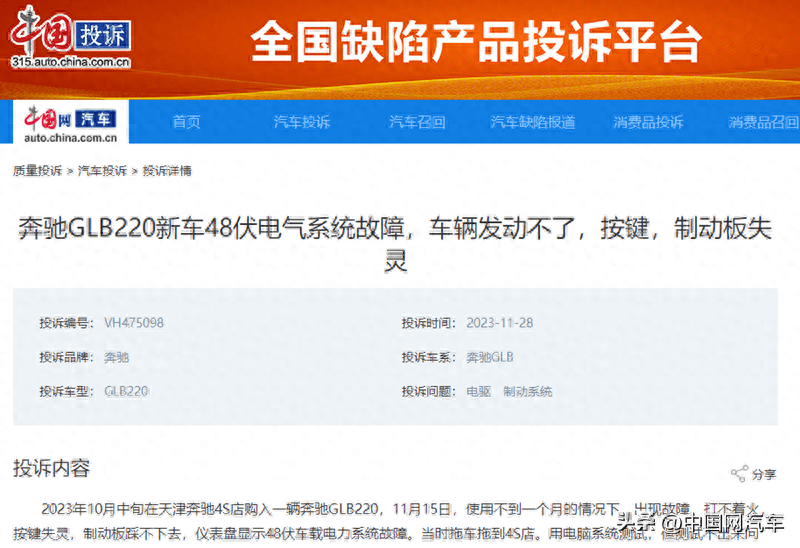The image size is (800, 548).
Task: Click the 质量投诉 breadcrumb link
Action: pos(38,171)
